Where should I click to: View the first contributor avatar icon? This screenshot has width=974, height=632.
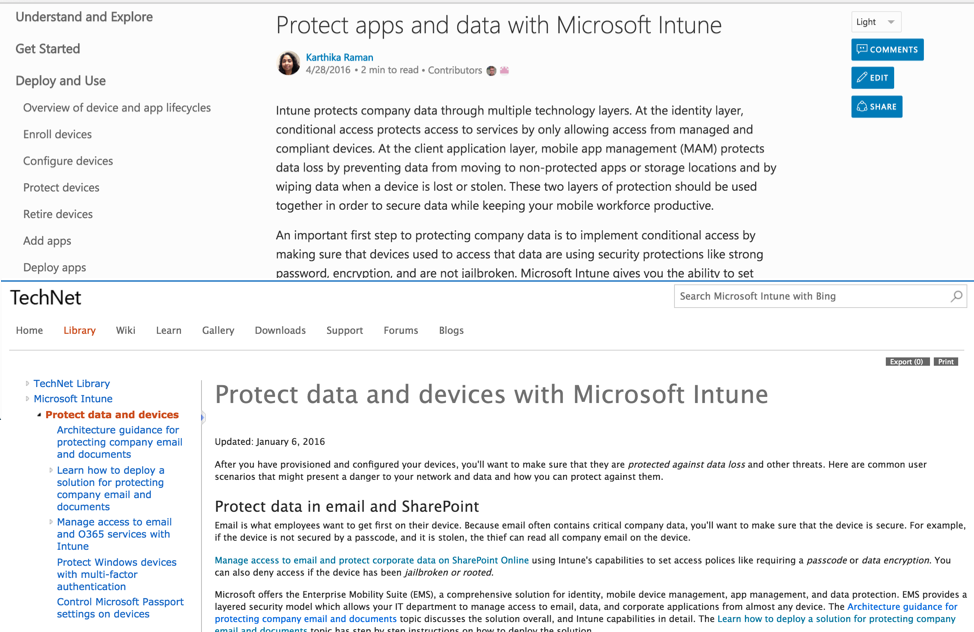click(490, 70)
